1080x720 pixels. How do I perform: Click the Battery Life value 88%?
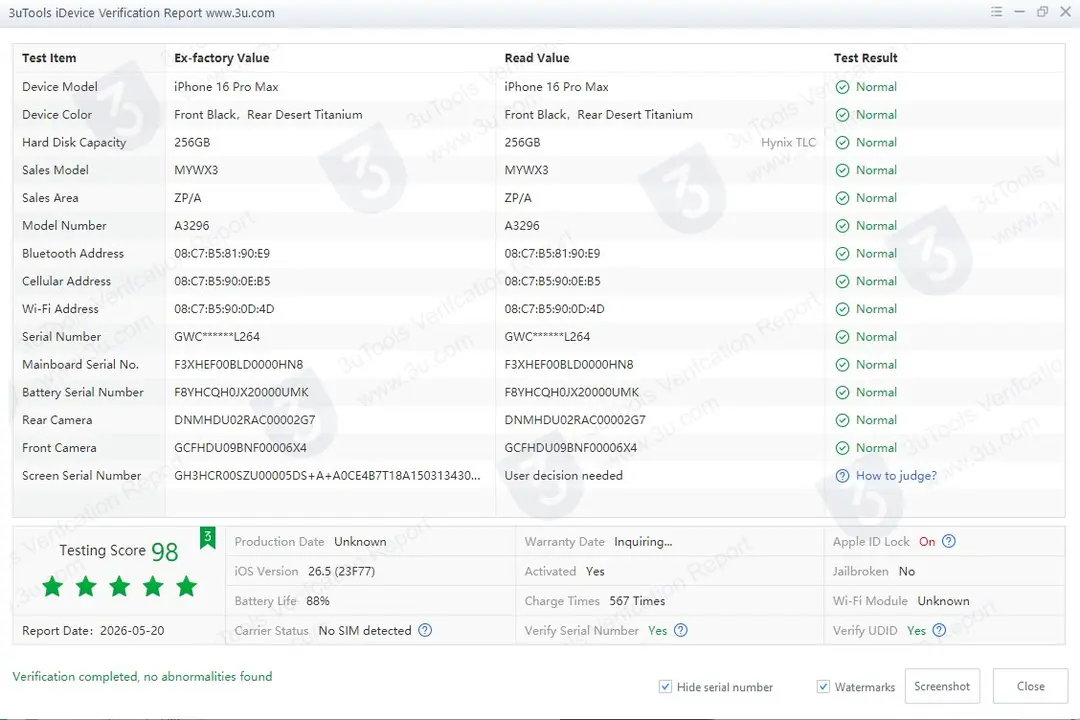(318, 601)
